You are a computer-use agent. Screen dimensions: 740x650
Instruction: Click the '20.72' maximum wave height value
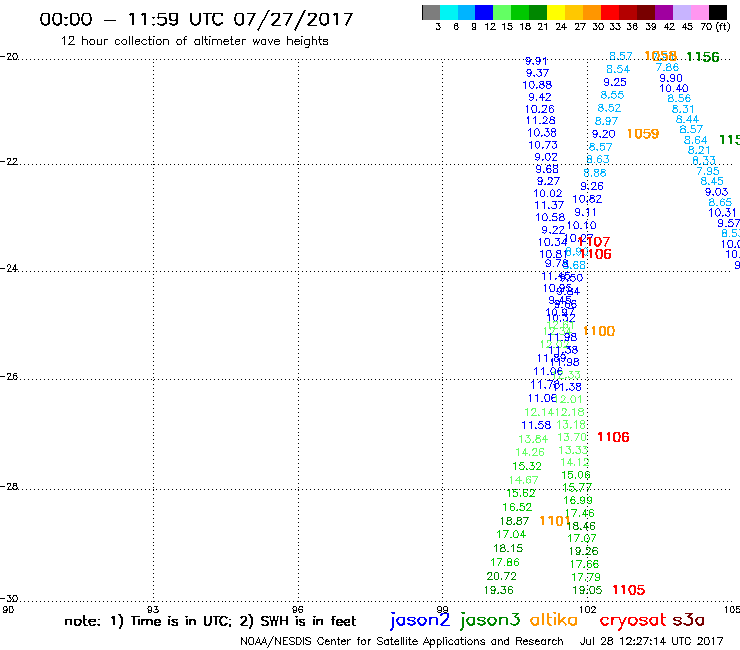pyautogui.click(x=501, y=576)
